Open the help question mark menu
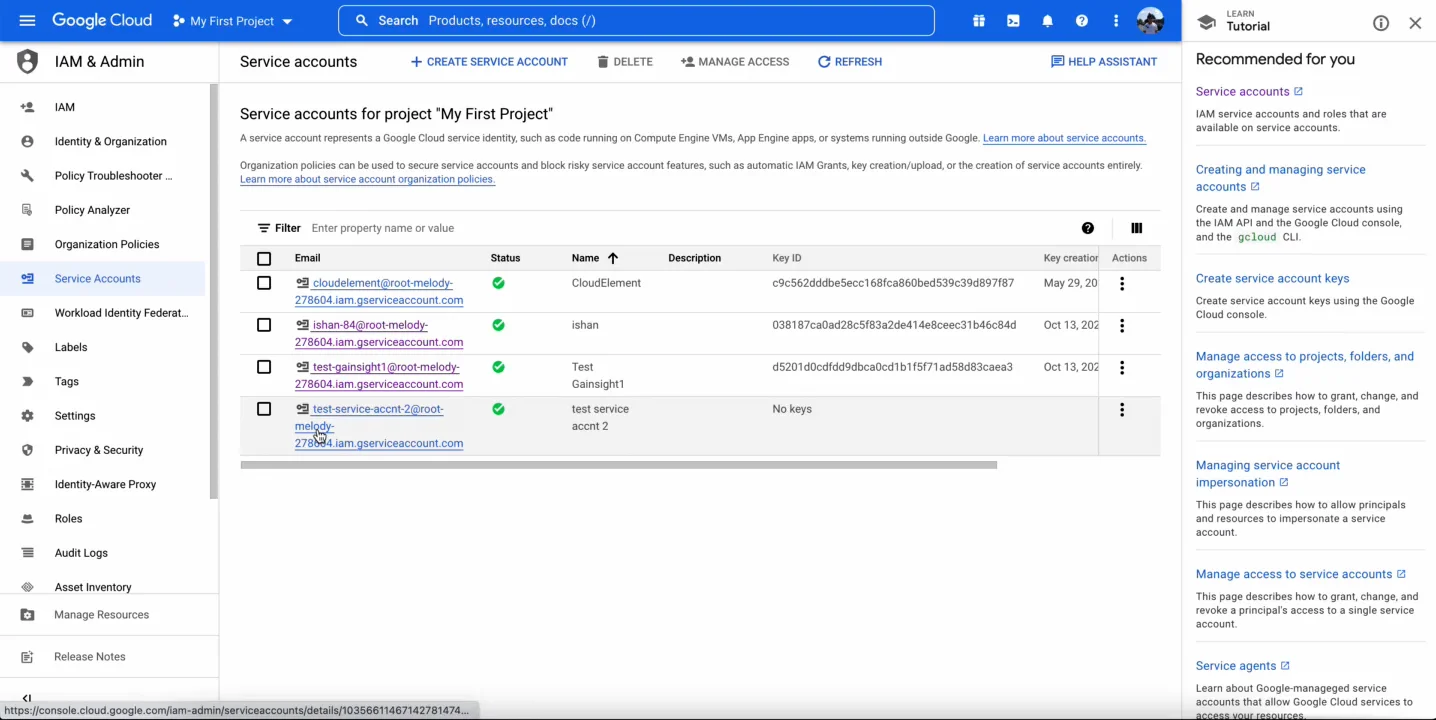 click(1081, 21)
